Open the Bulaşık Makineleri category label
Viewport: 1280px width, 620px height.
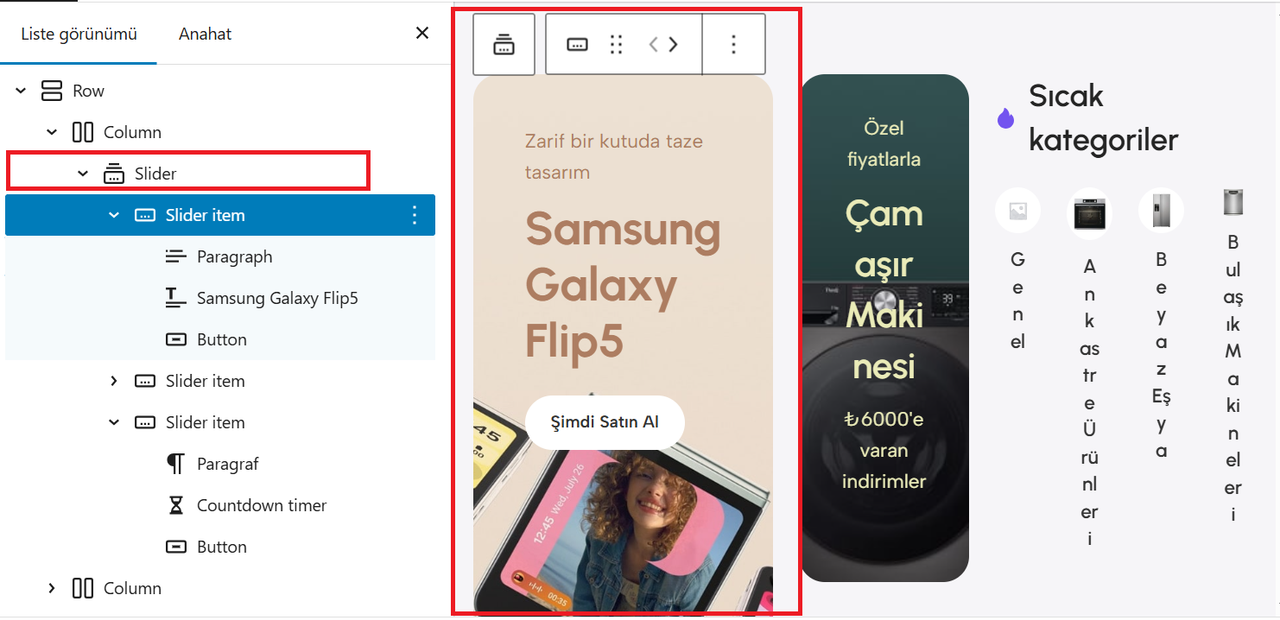1233,379
